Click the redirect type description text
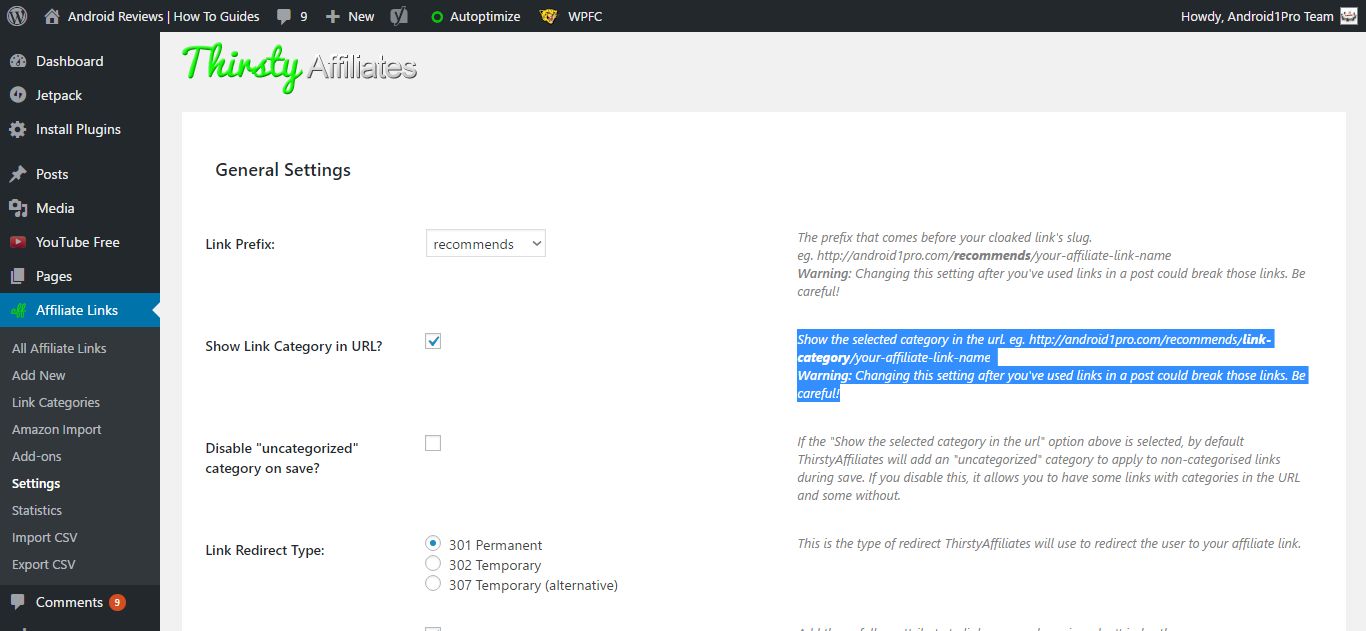This screenshot has height=631, width=1366. [x=1049, y=544]
